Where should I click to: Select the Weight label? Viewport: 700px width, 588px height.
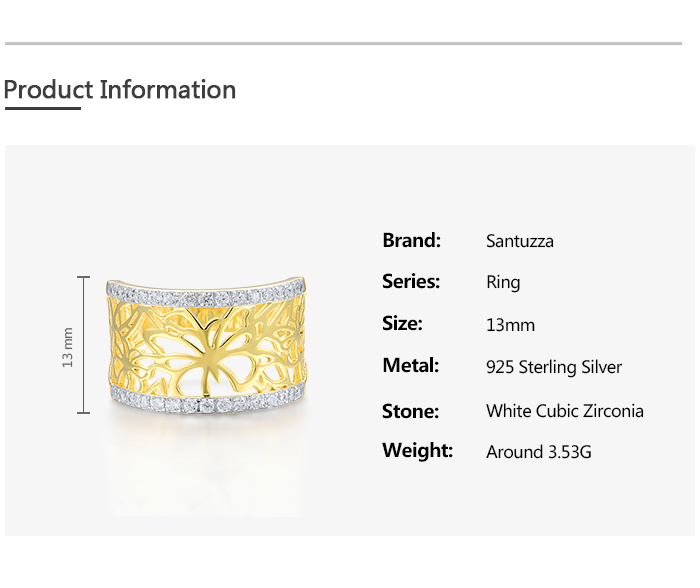point(417,451)
